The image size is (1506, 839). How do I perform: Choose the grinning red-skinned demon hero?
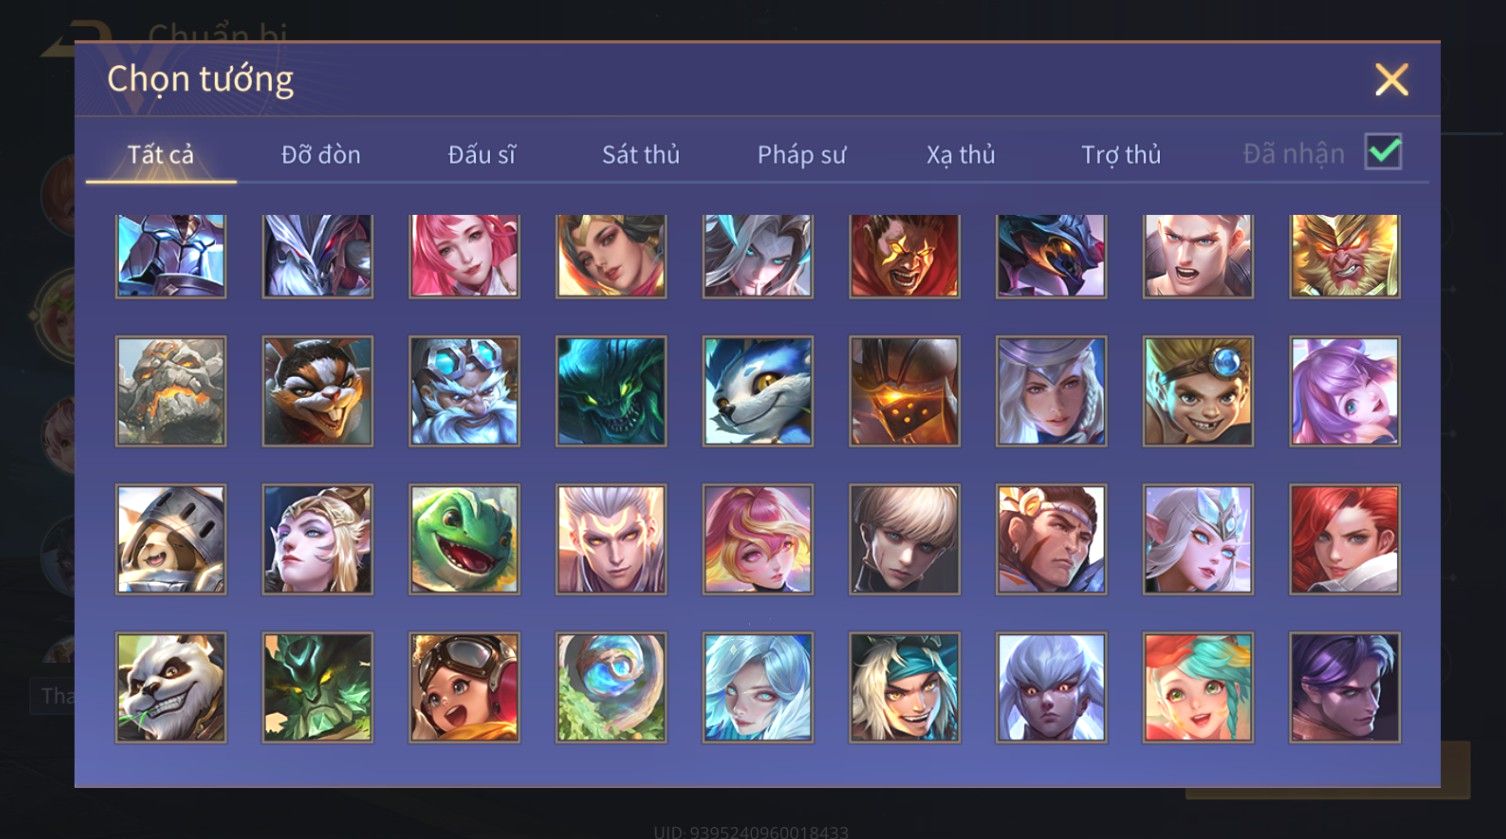click(x=905, y=255)
